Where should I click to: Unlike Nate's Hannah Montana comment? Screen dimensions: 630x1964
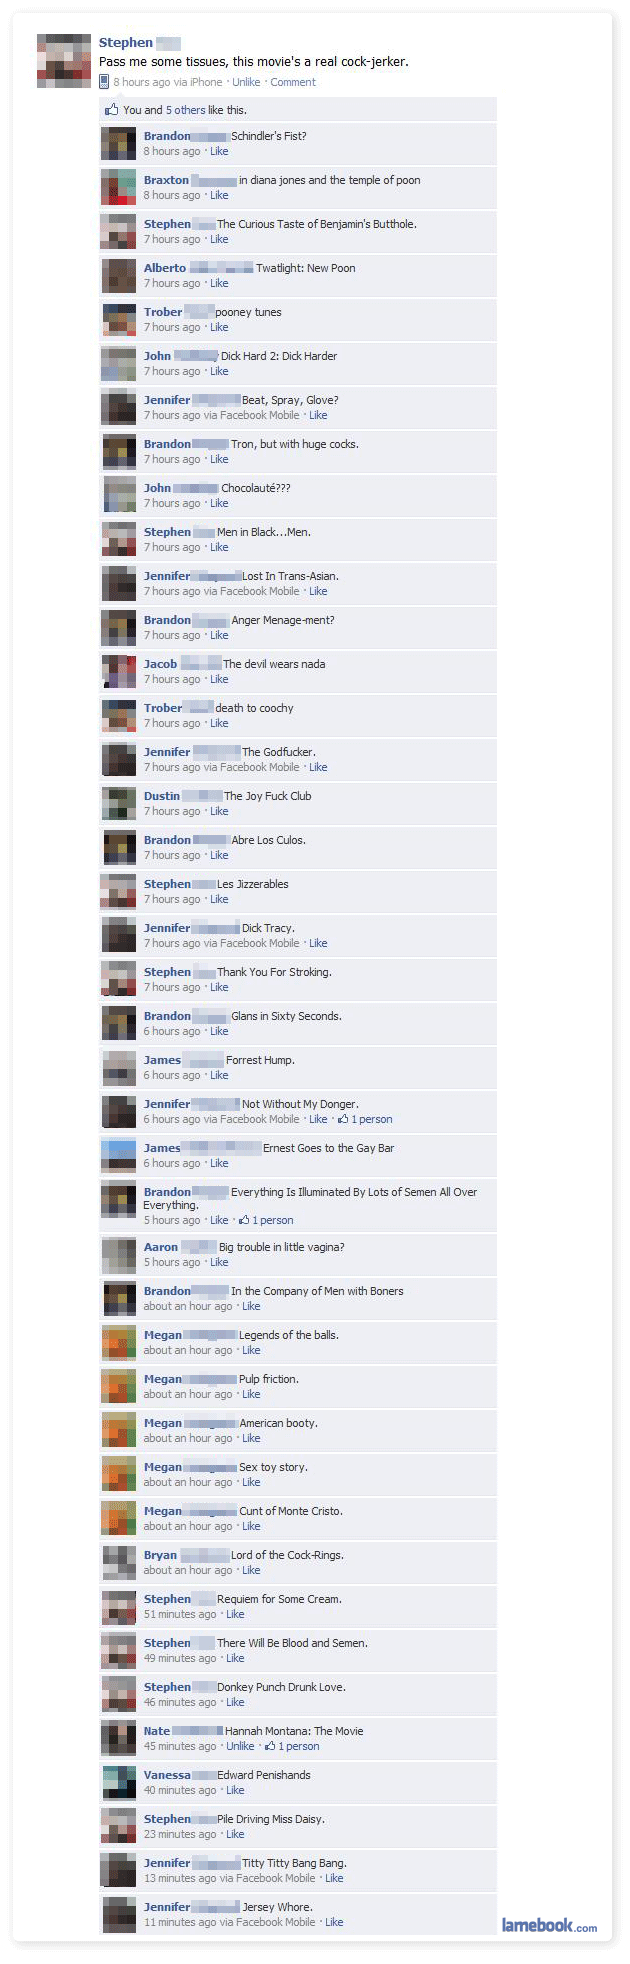pos(240,1746)
